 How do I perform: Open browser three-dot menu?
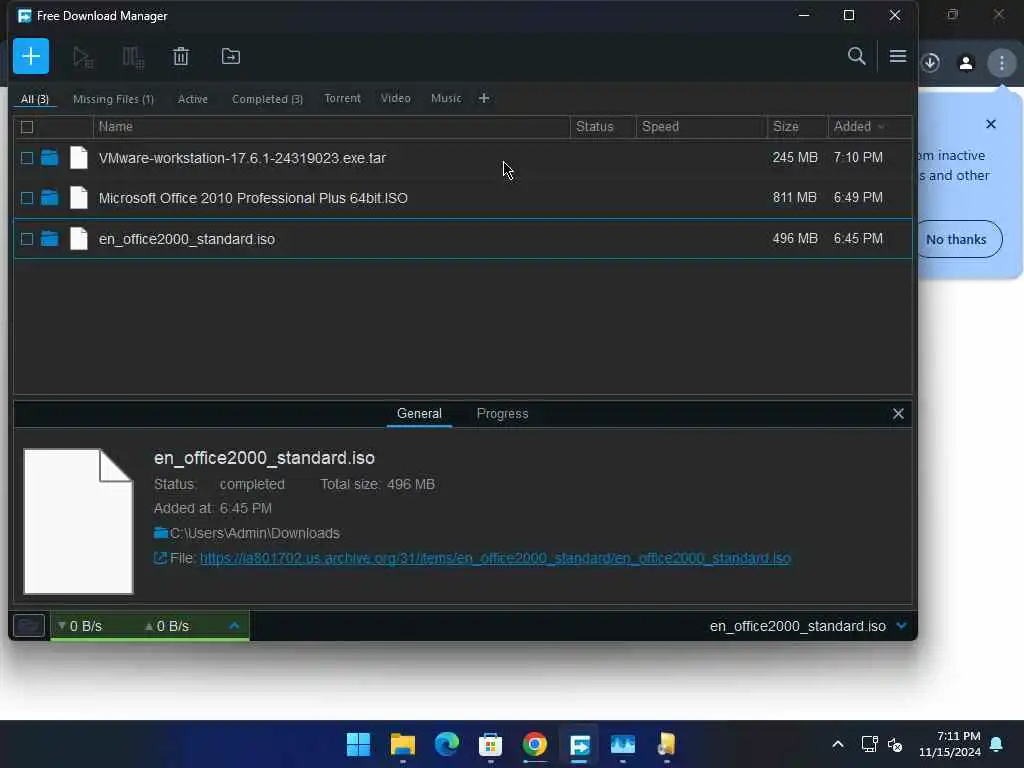(x=1002, y=63)
